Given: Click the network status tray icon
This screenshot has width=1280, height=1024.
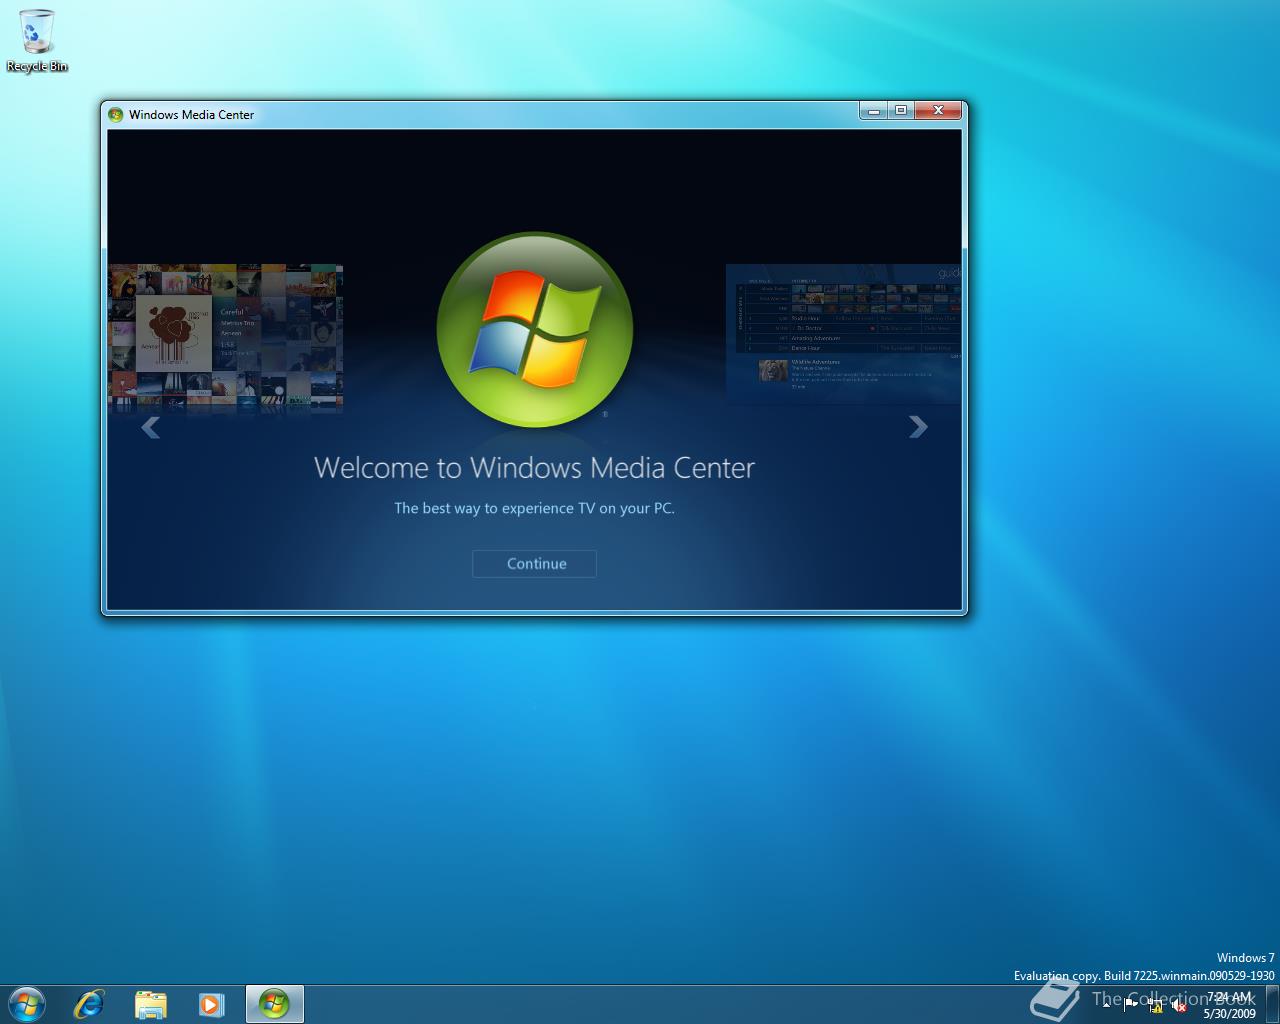Looking at the screenshot, I should click(x=1155, y=1006).
